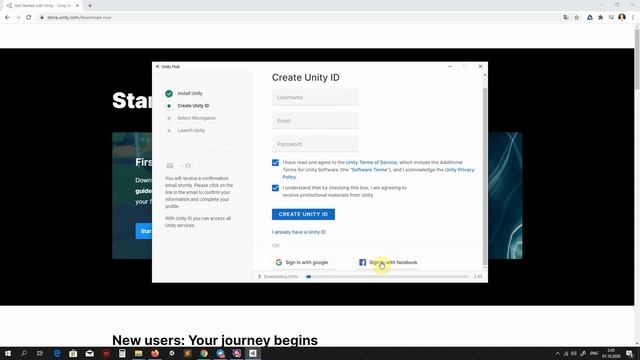Click the browser back arrow

coord(7,18)
